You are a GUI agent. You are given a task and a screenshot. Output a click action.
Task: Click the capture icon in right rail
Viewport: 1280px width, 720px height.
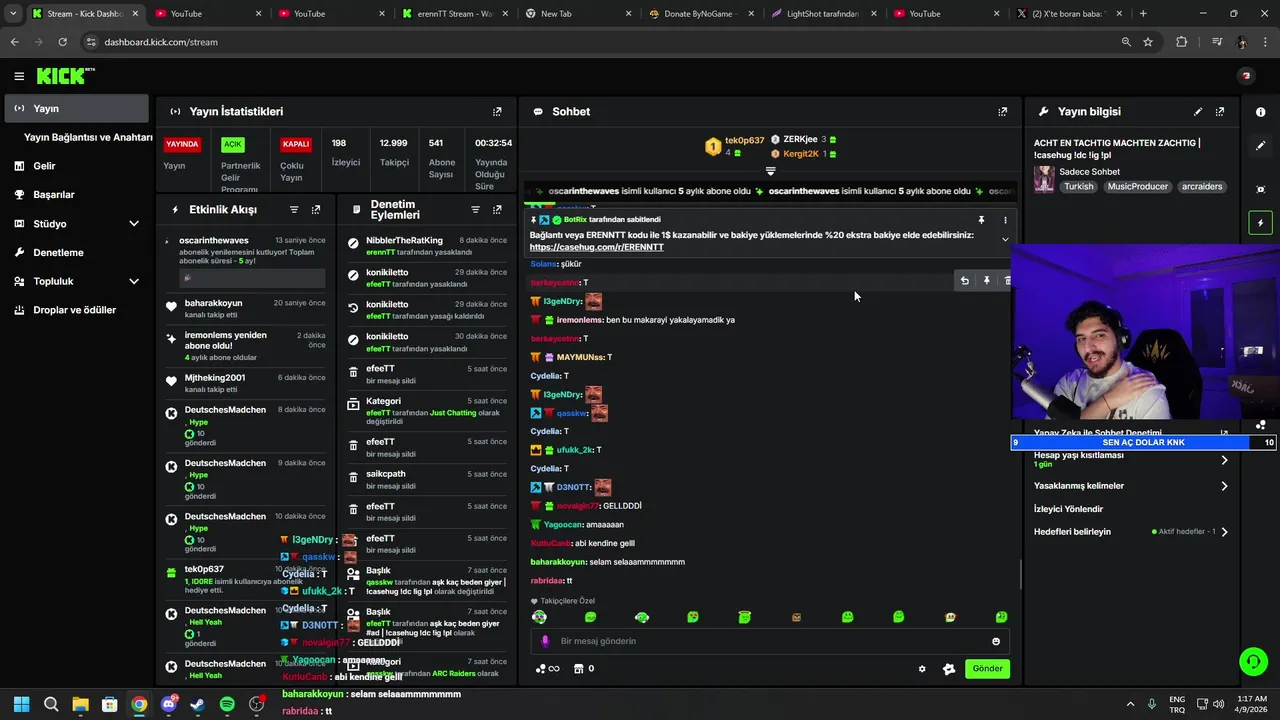[1260, 189]
